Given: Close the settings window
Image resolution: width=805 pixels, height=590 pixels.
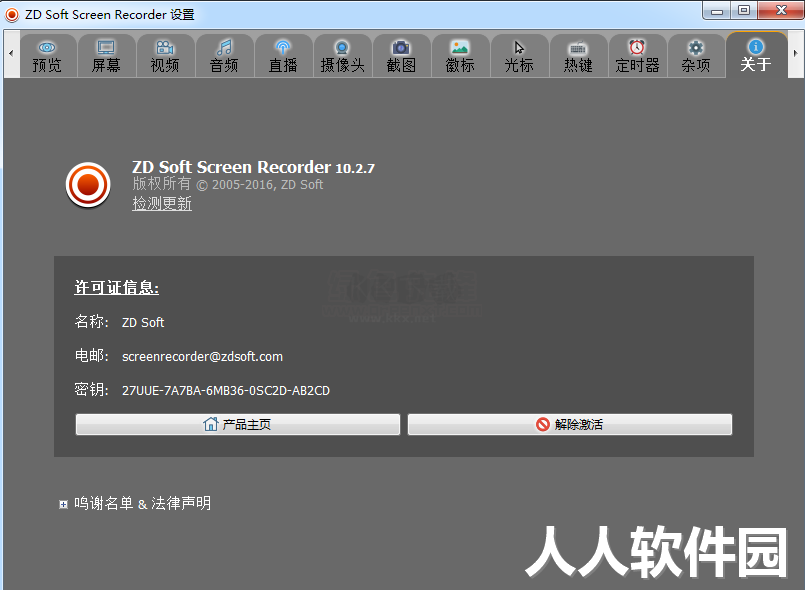Looking at the screenshot, I should [x=781, y=11].
